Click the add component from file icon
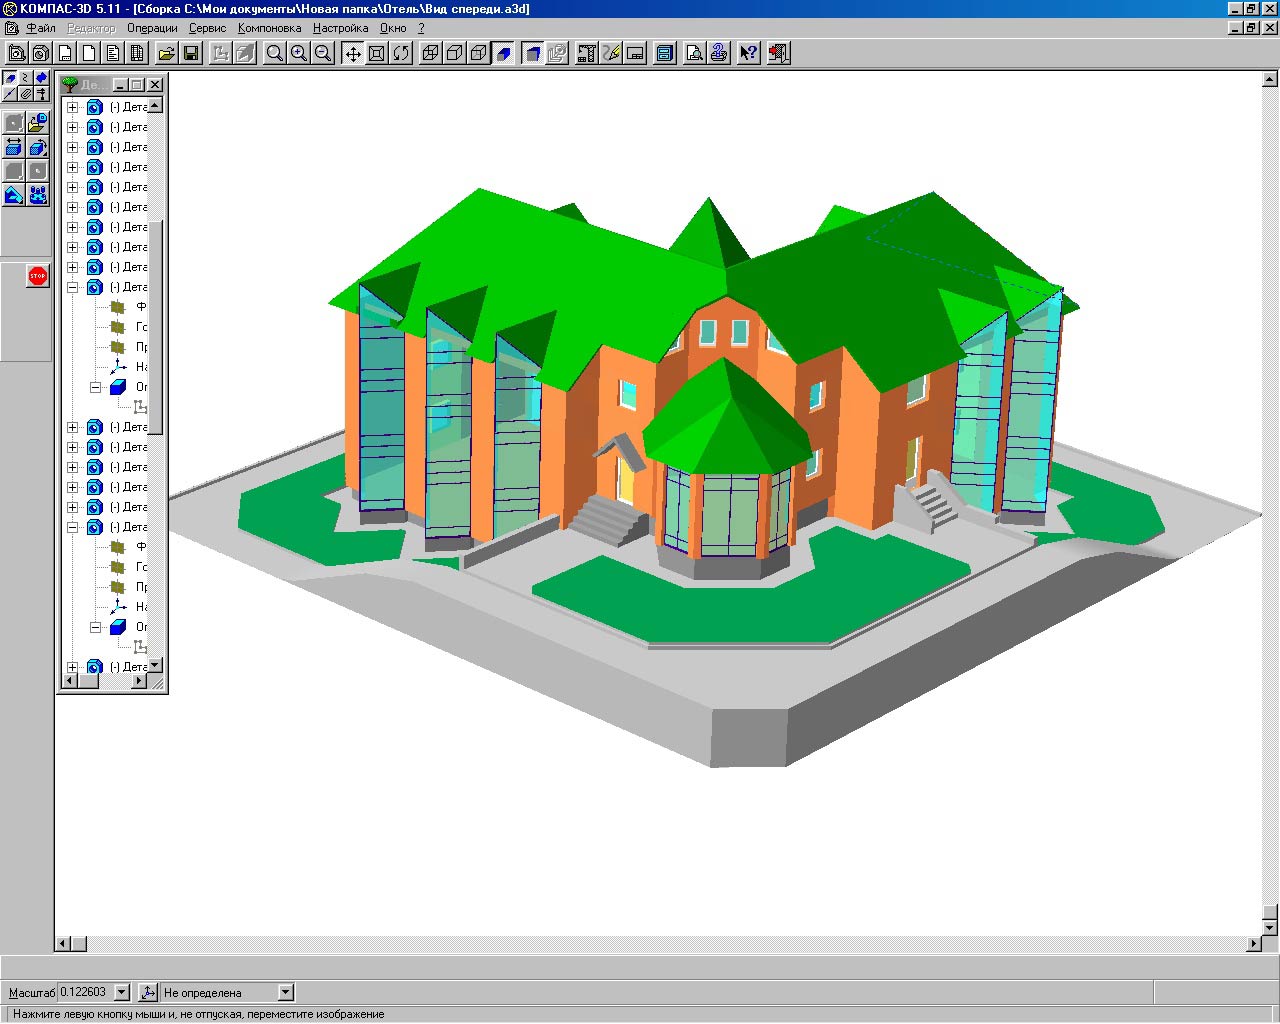Viewport: 1280px width, 1024px height. pyautogui.click(x=37, y=123)
